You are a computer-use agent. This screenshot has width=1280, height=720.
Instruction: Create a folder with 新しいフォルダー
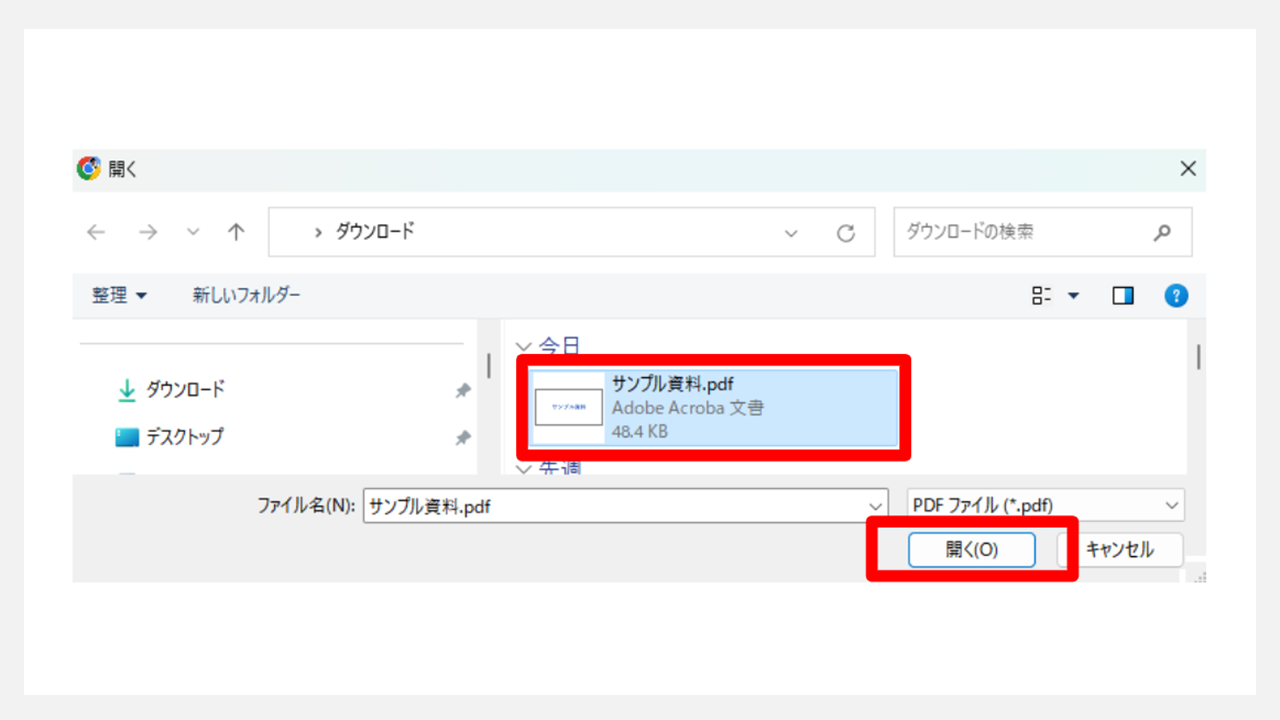(x=246, y=295)
